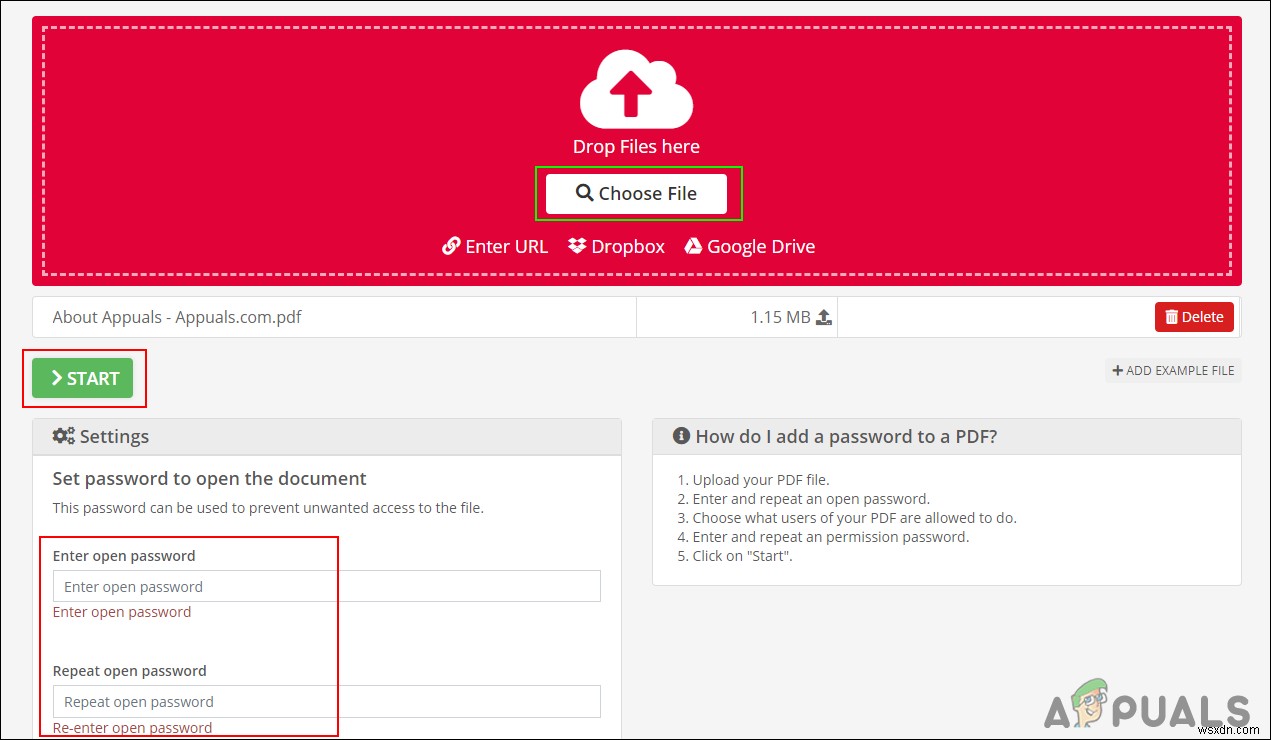The width and height of the screenshot is (1271, 740).
Task: Select file name About Appuals - Appuals.com.pdf
Action: click(177, 317)
